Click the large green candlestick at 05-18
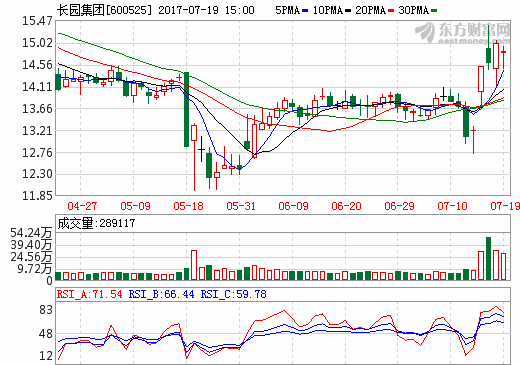The image size is (520, 365). pos(186,109)
